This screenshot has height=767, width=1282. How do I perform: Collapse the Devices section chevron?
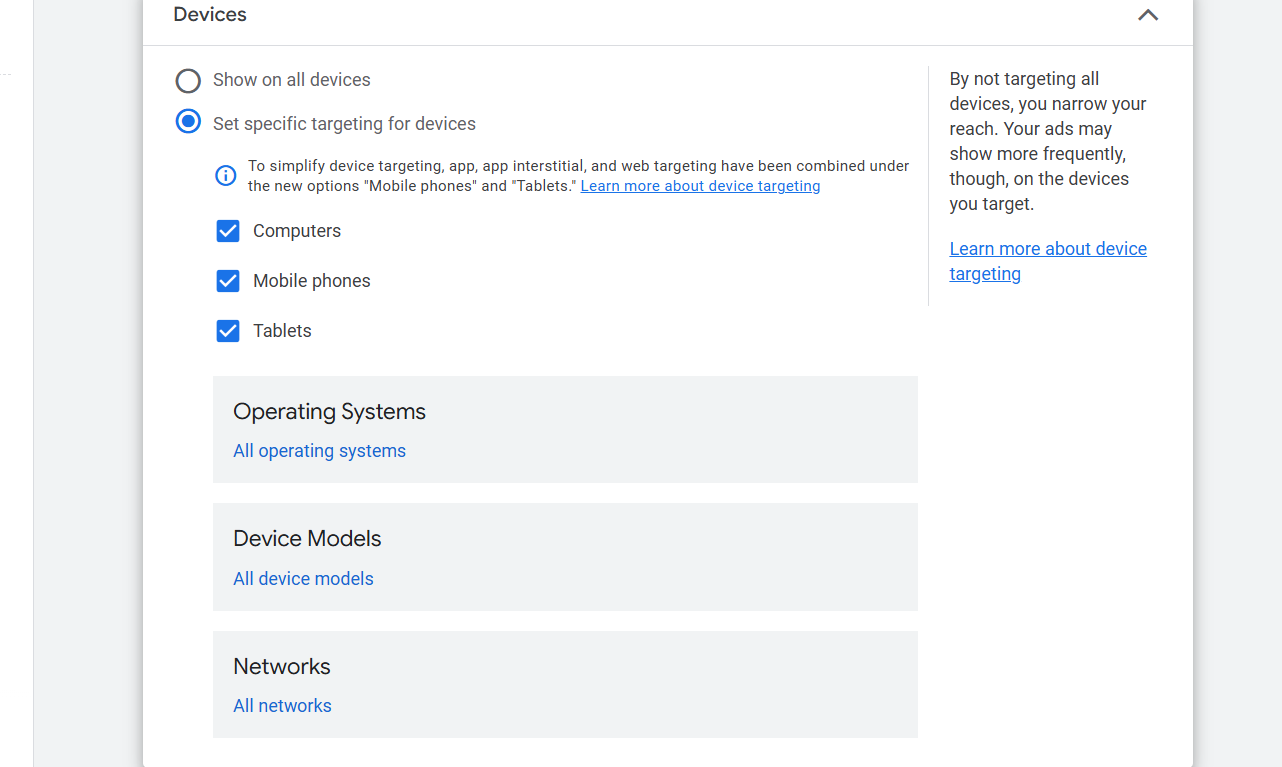click(1148, 15)
